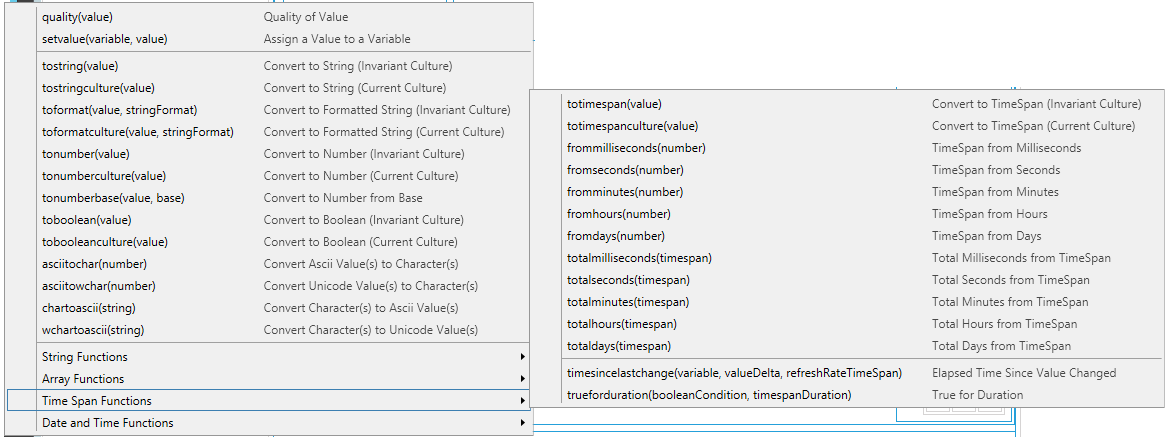The width and height of the screenshot is (1168, 437).
Task: Choose frommilliseconds(number) function
Action: (636, 148)
